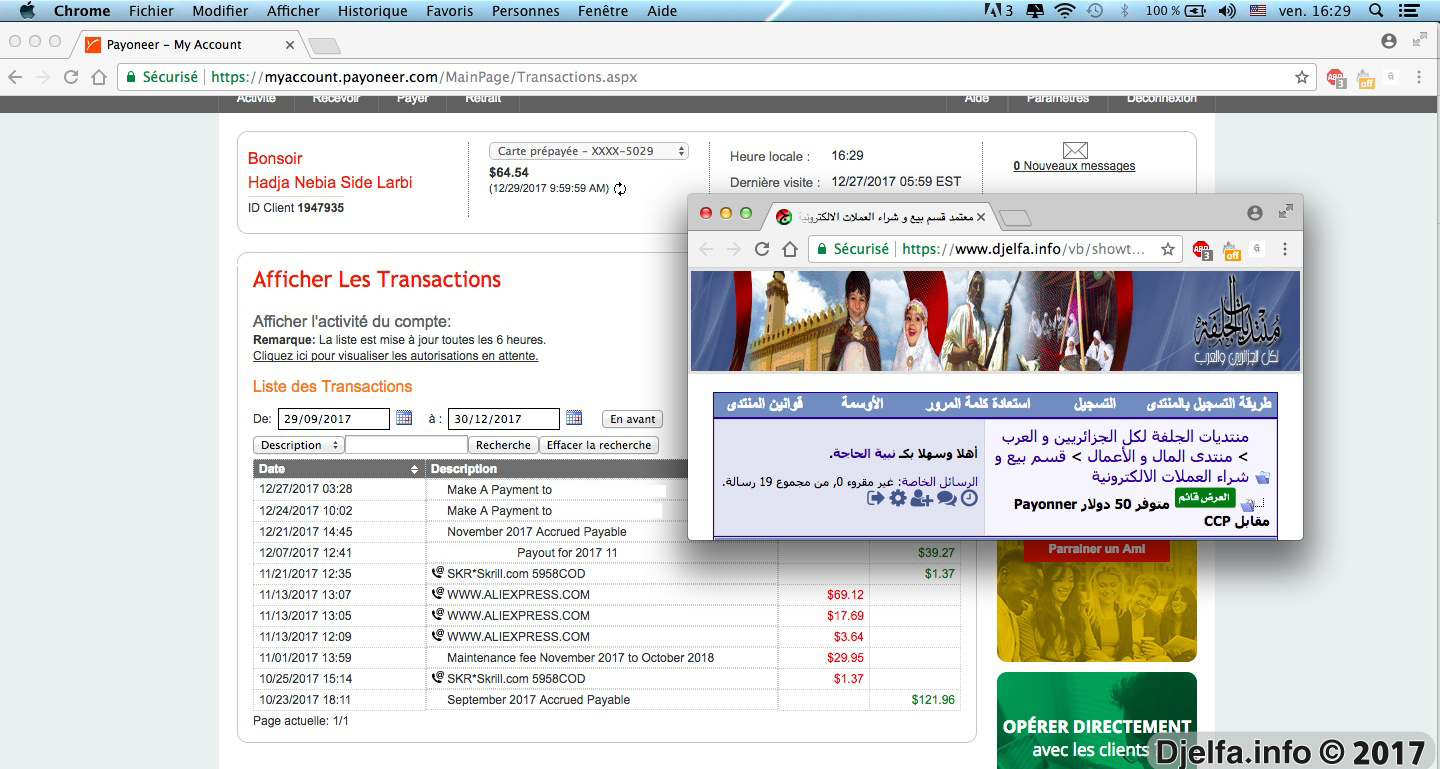Click the add friend icon in the forum

tap(922, 498)
